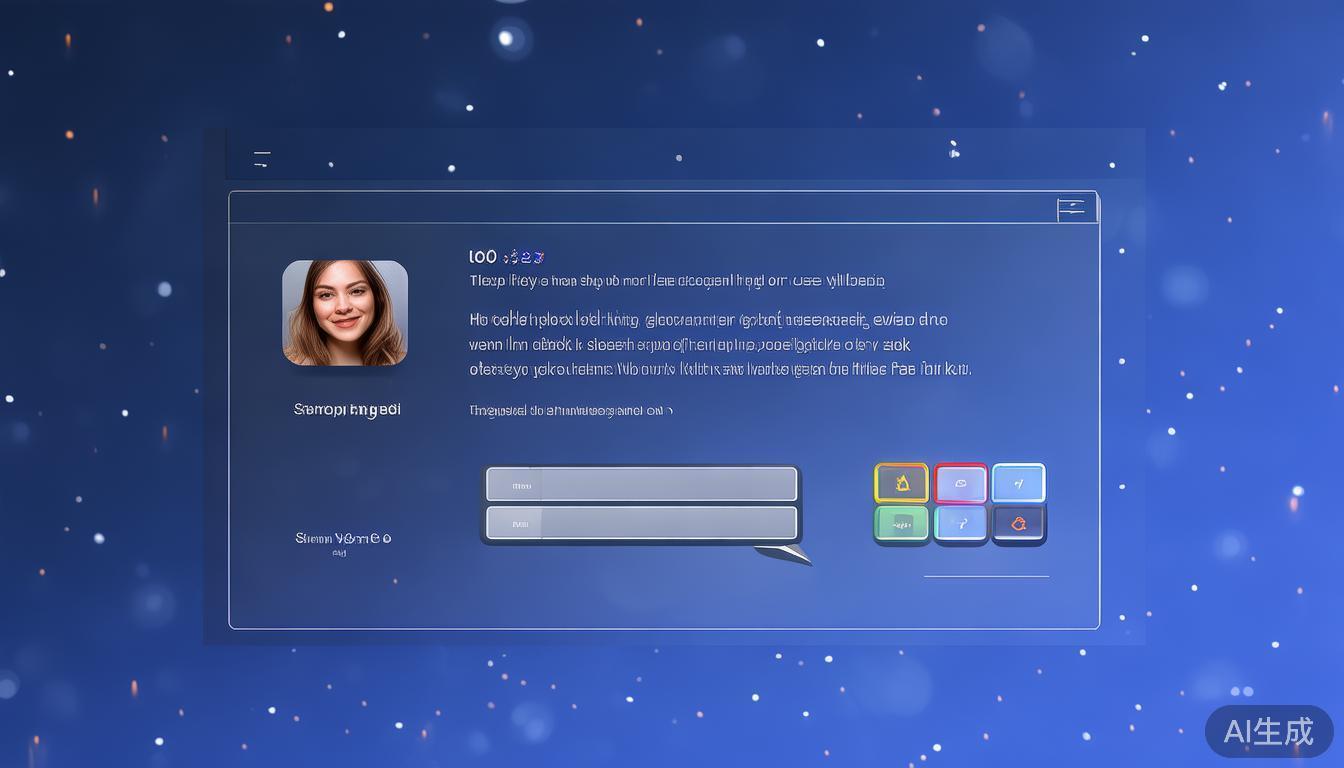Screen dimensions: 1344x768
Task: Open the hamburger menu in the top bar
Action: [262, 158]
